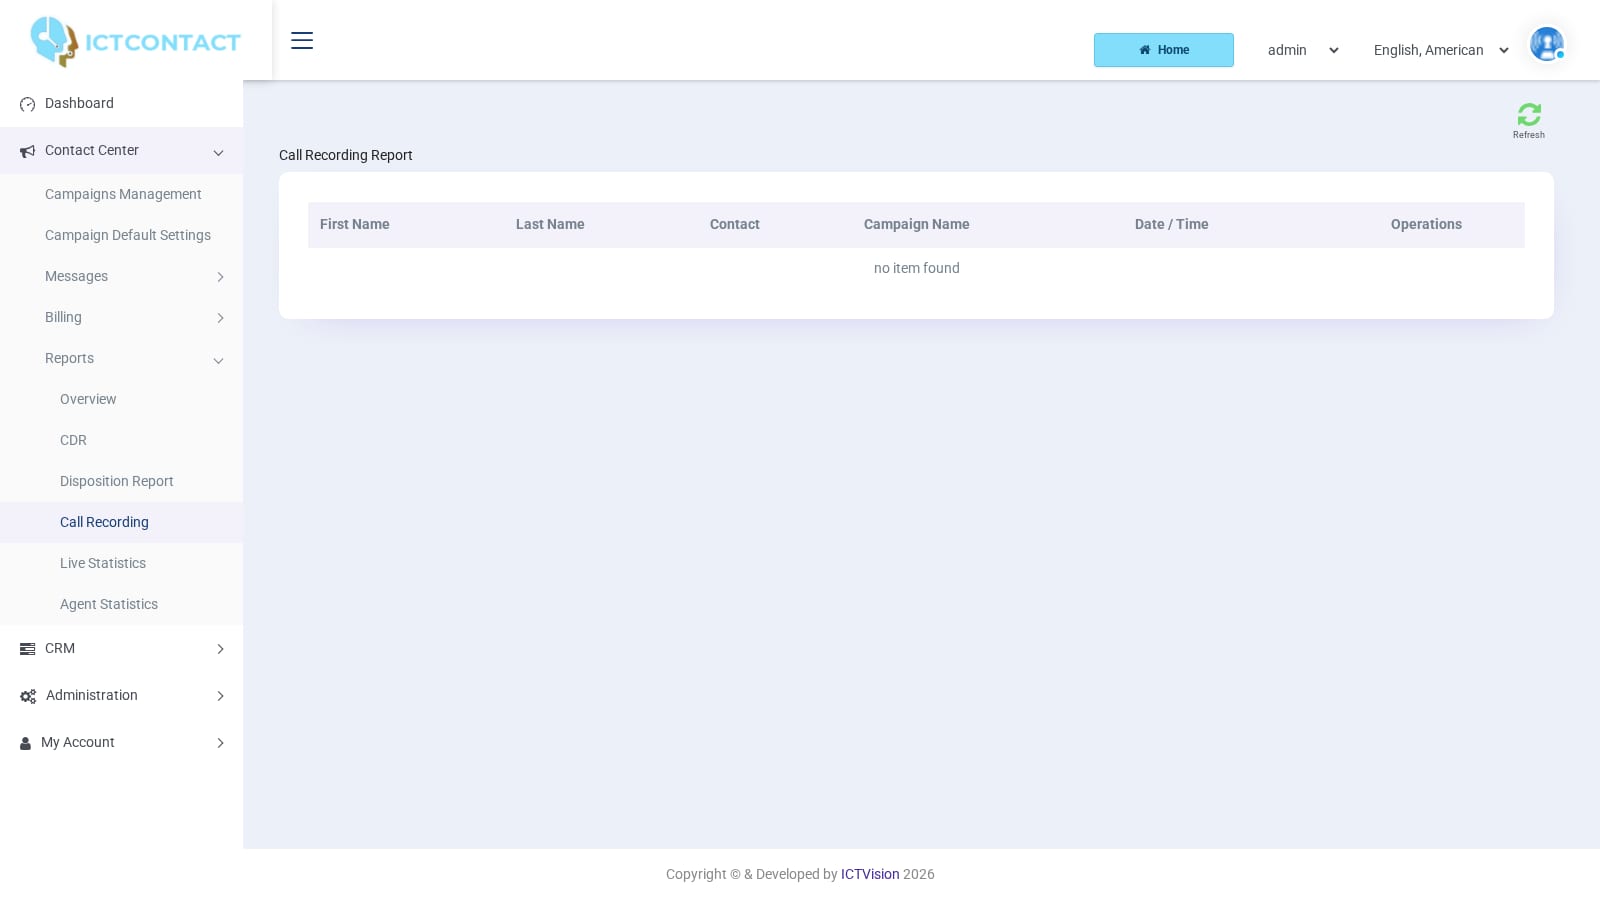Click the Last Name column header
The width and height of the screenshot is (1600, 900).
(x=550, y=224)
